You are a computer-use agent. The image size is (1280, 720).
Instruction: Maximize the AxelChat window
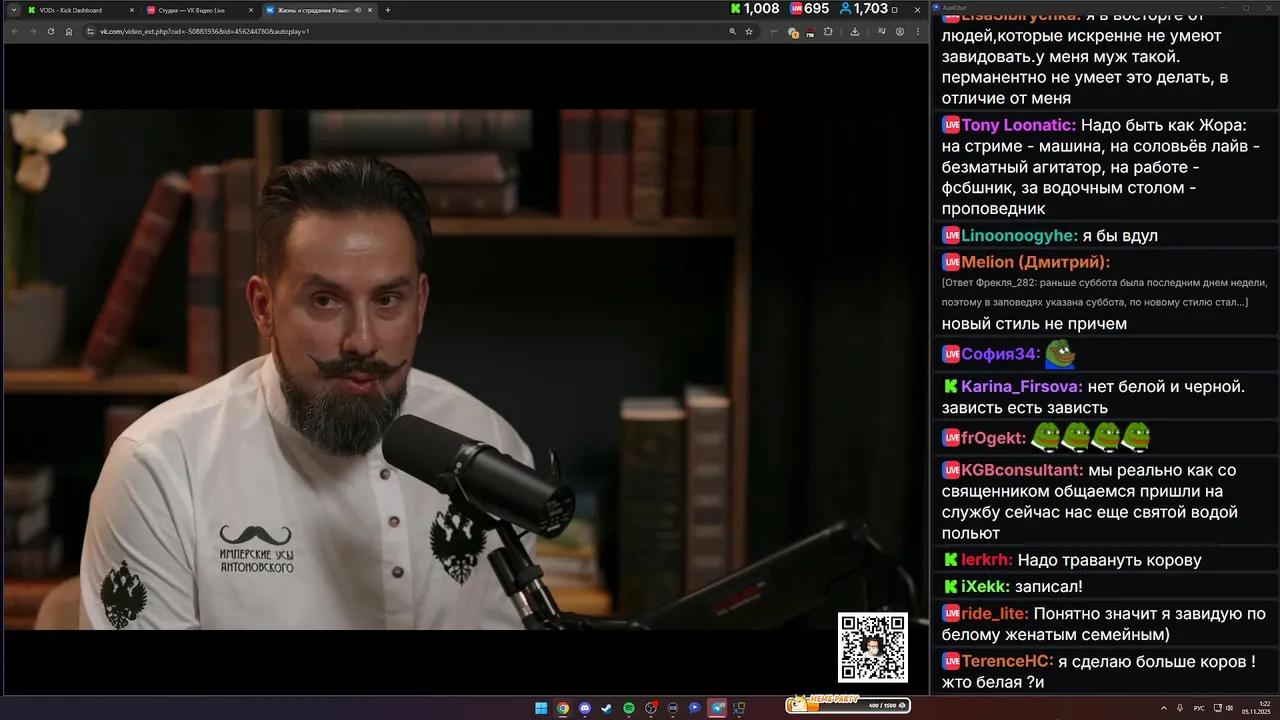click(1246, 8)
